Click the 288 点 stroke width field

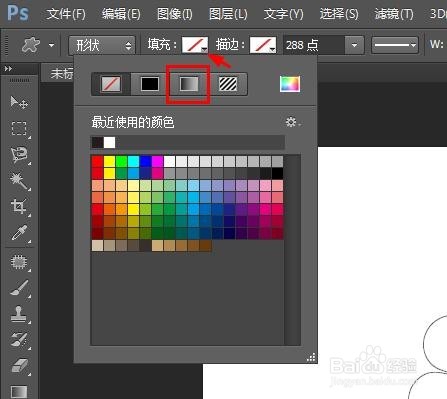coord(314,45)
